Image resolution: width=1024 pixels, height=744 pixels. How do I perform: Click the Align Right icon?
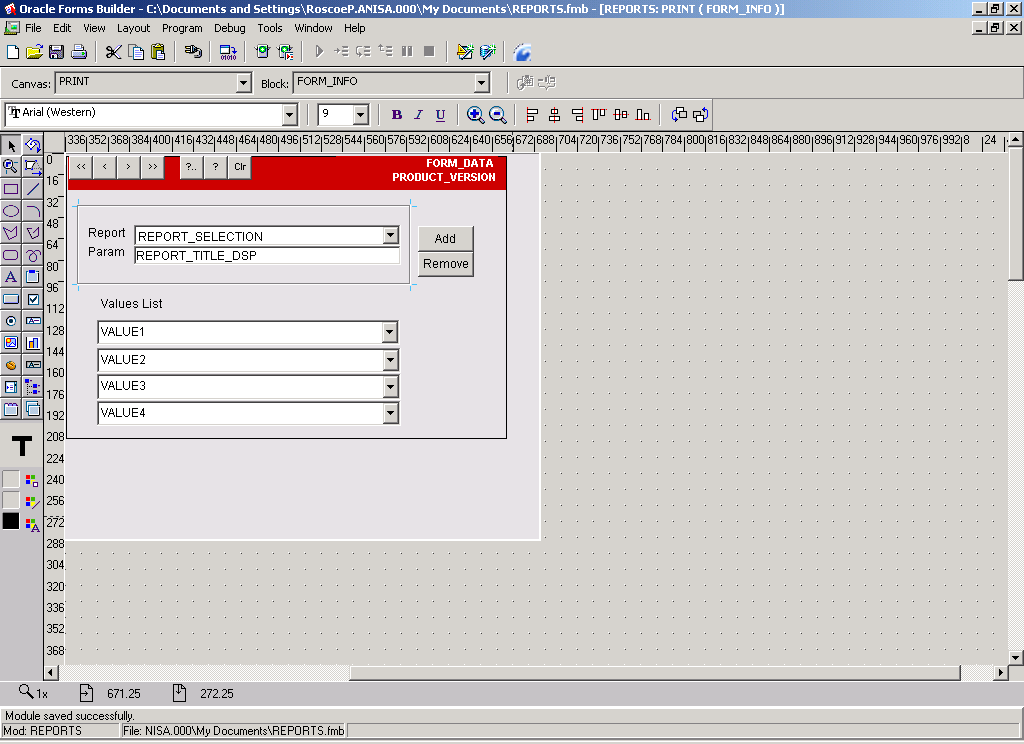(577, 115)
